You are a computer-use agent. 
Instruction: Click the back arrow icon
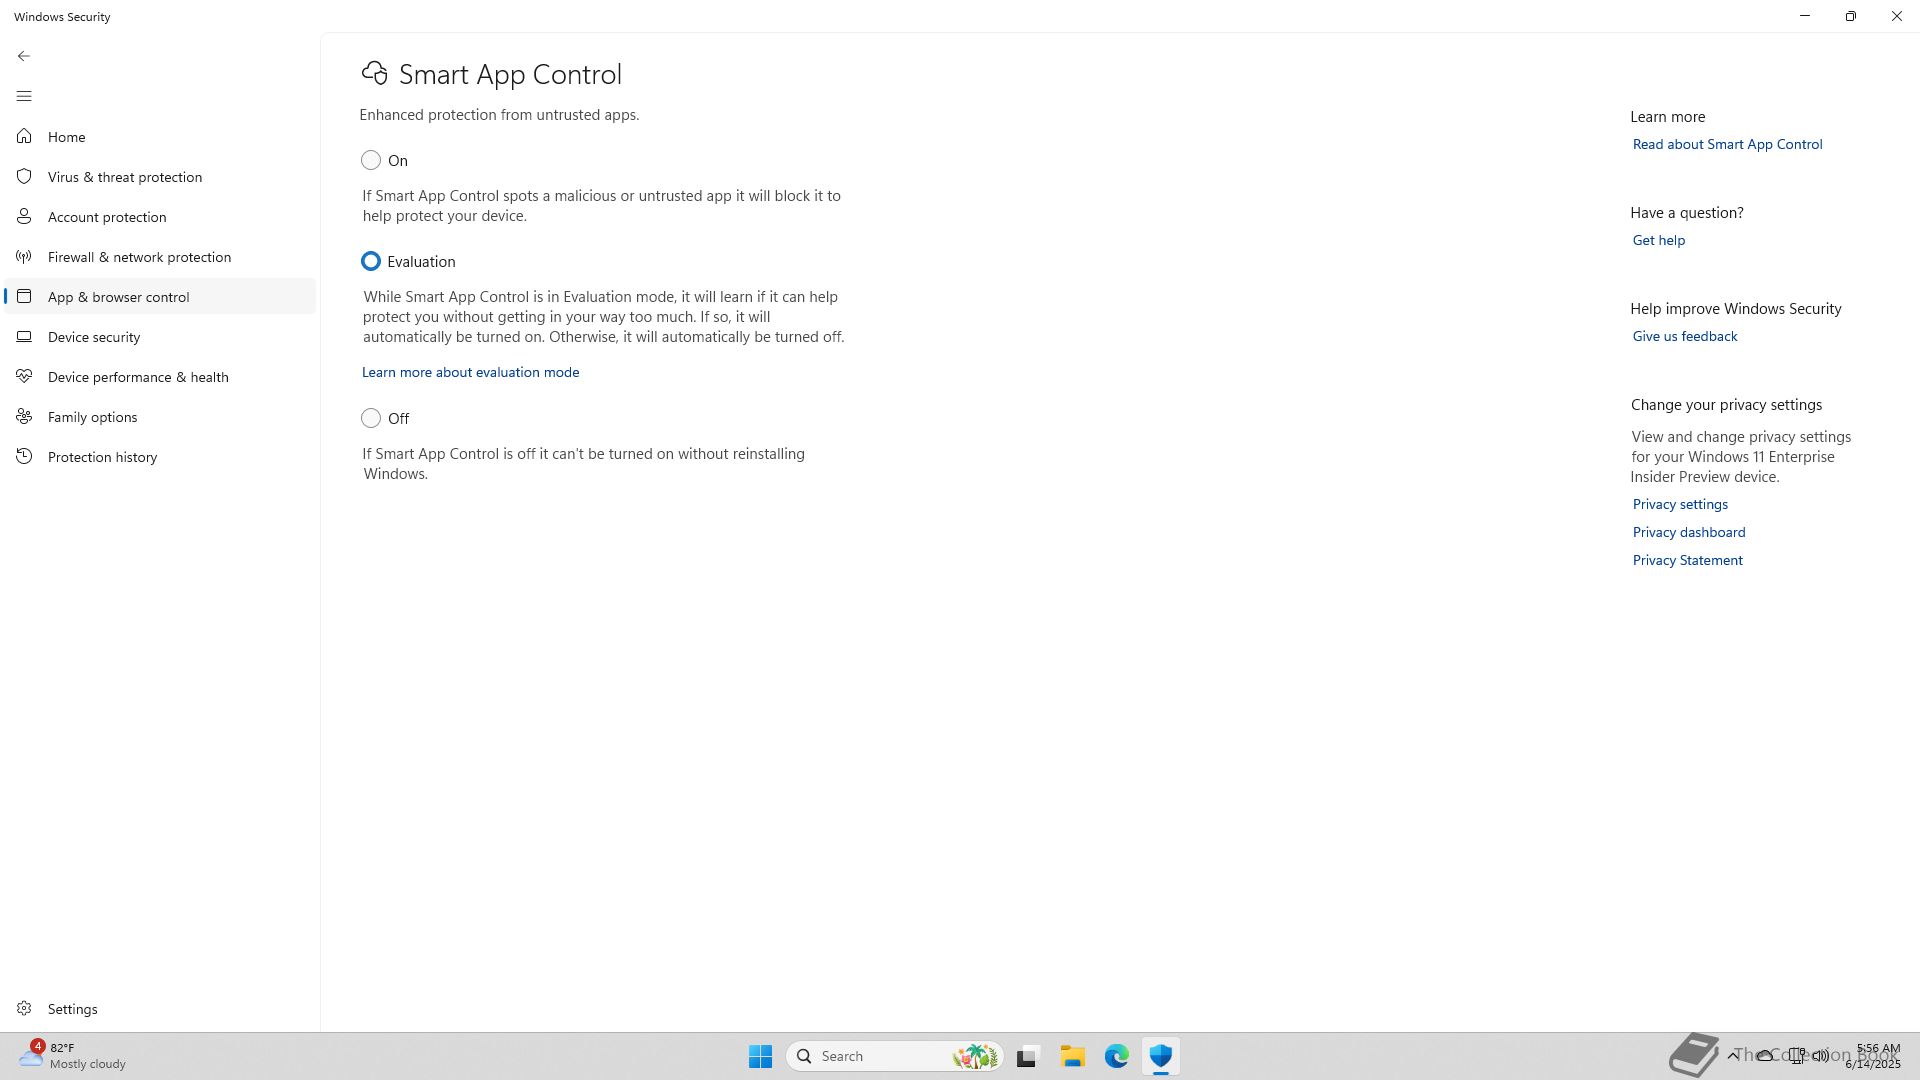pos(24,56)
